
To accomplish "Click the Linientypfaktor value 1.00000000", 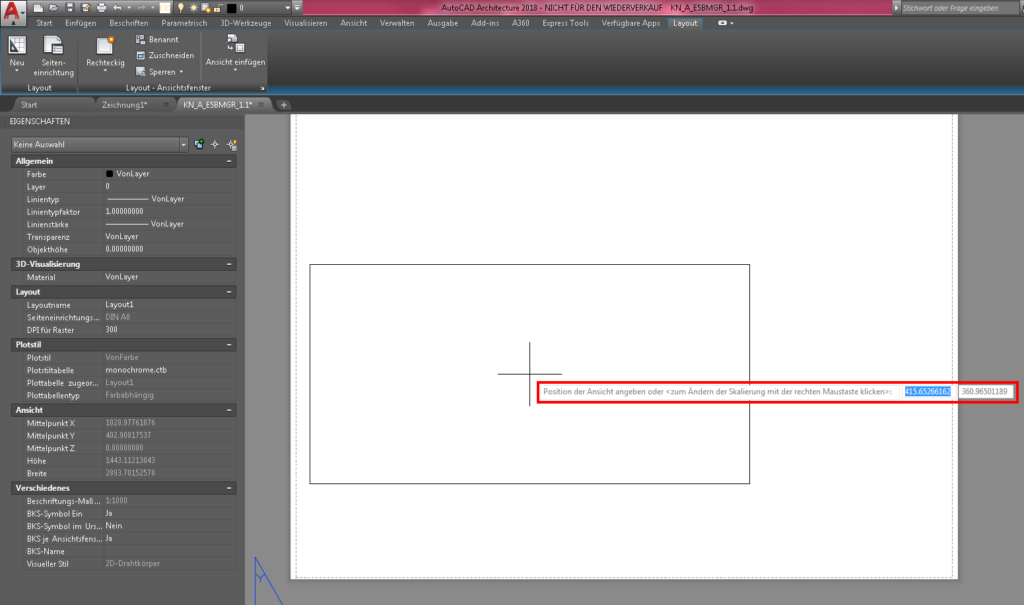I will tap(124, 212).
